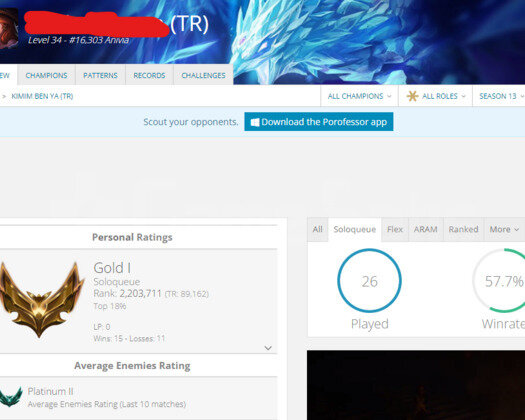Open the More queues dropdown

tap(504, 229)
